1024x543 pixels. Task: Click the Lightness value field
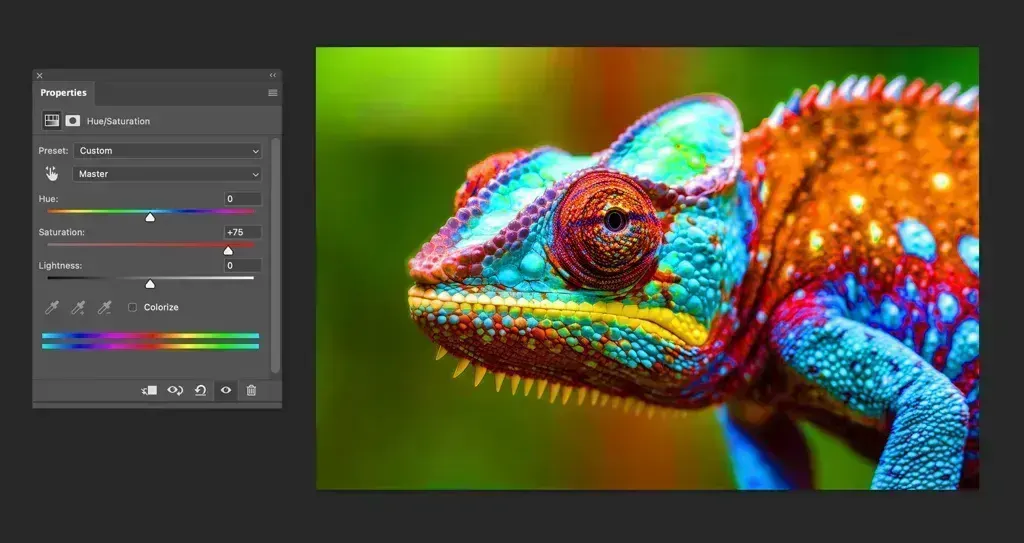[x=243, y=265]
